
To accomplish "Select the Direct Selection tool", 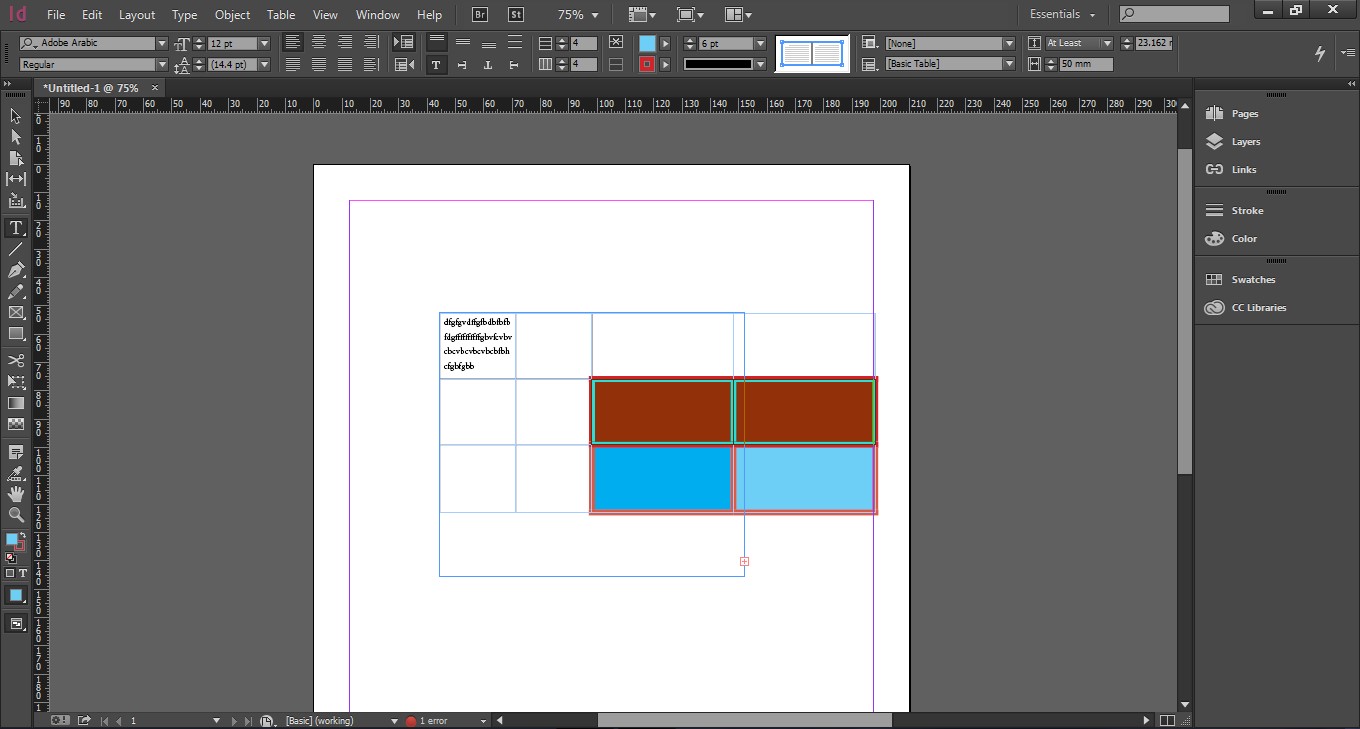I will tap(16, 137).
